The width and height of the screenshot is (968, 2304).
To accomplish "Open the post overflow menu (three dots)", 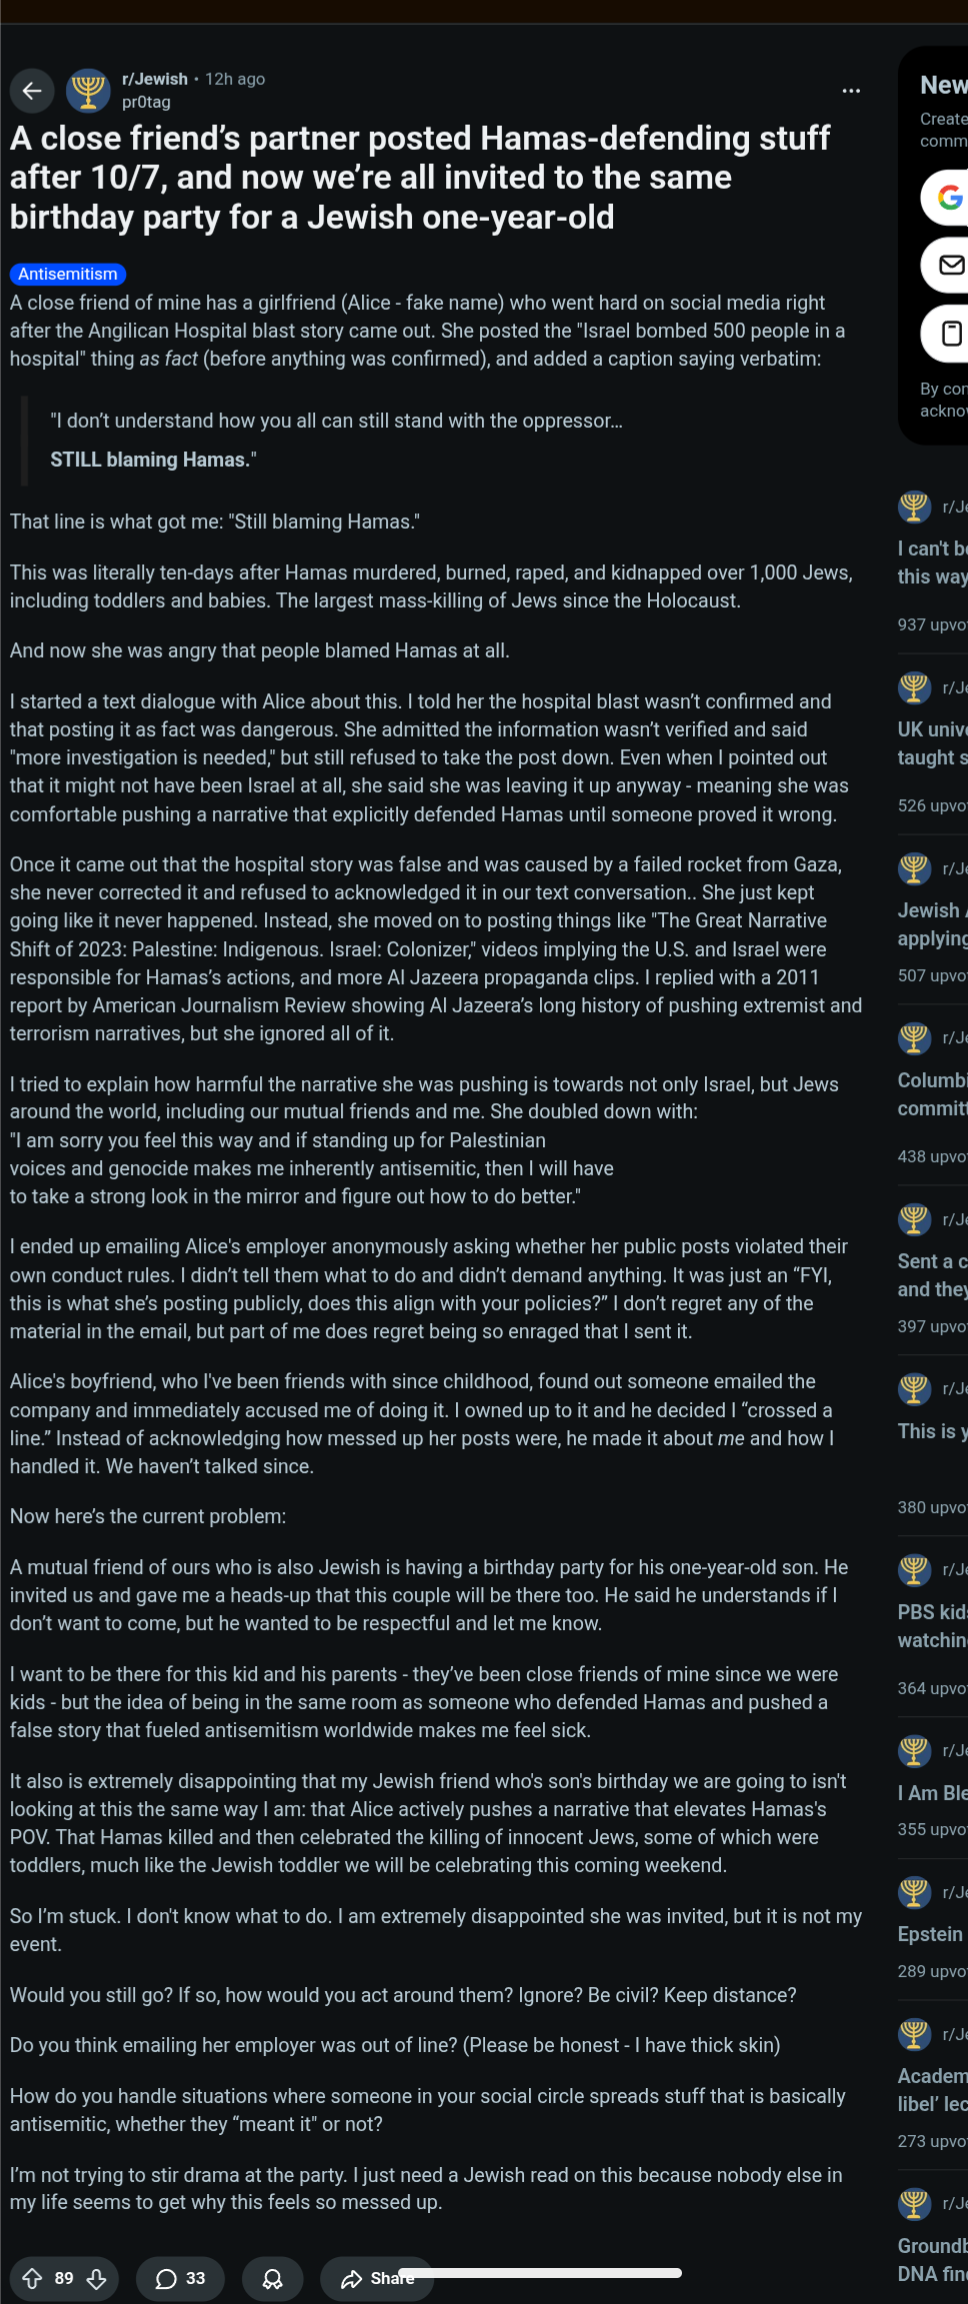I will tap(851, 91).
